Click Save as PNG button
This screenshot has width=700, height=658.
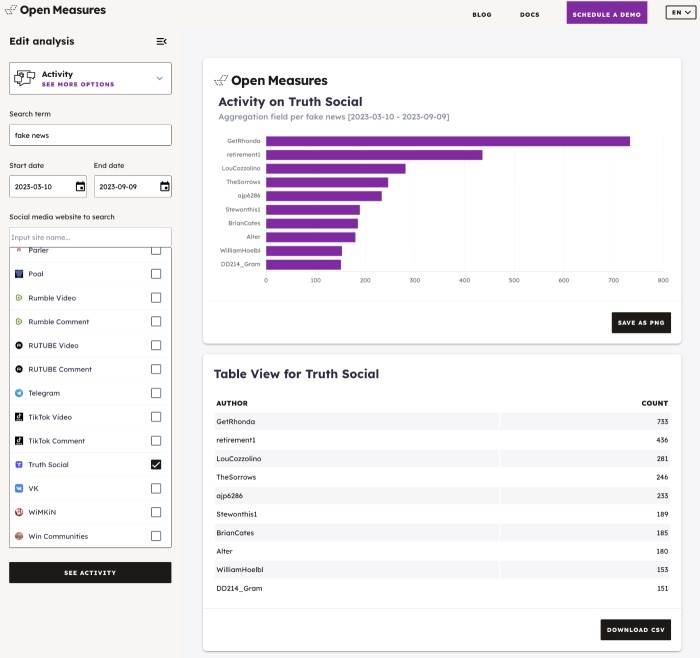pos(641,322)
